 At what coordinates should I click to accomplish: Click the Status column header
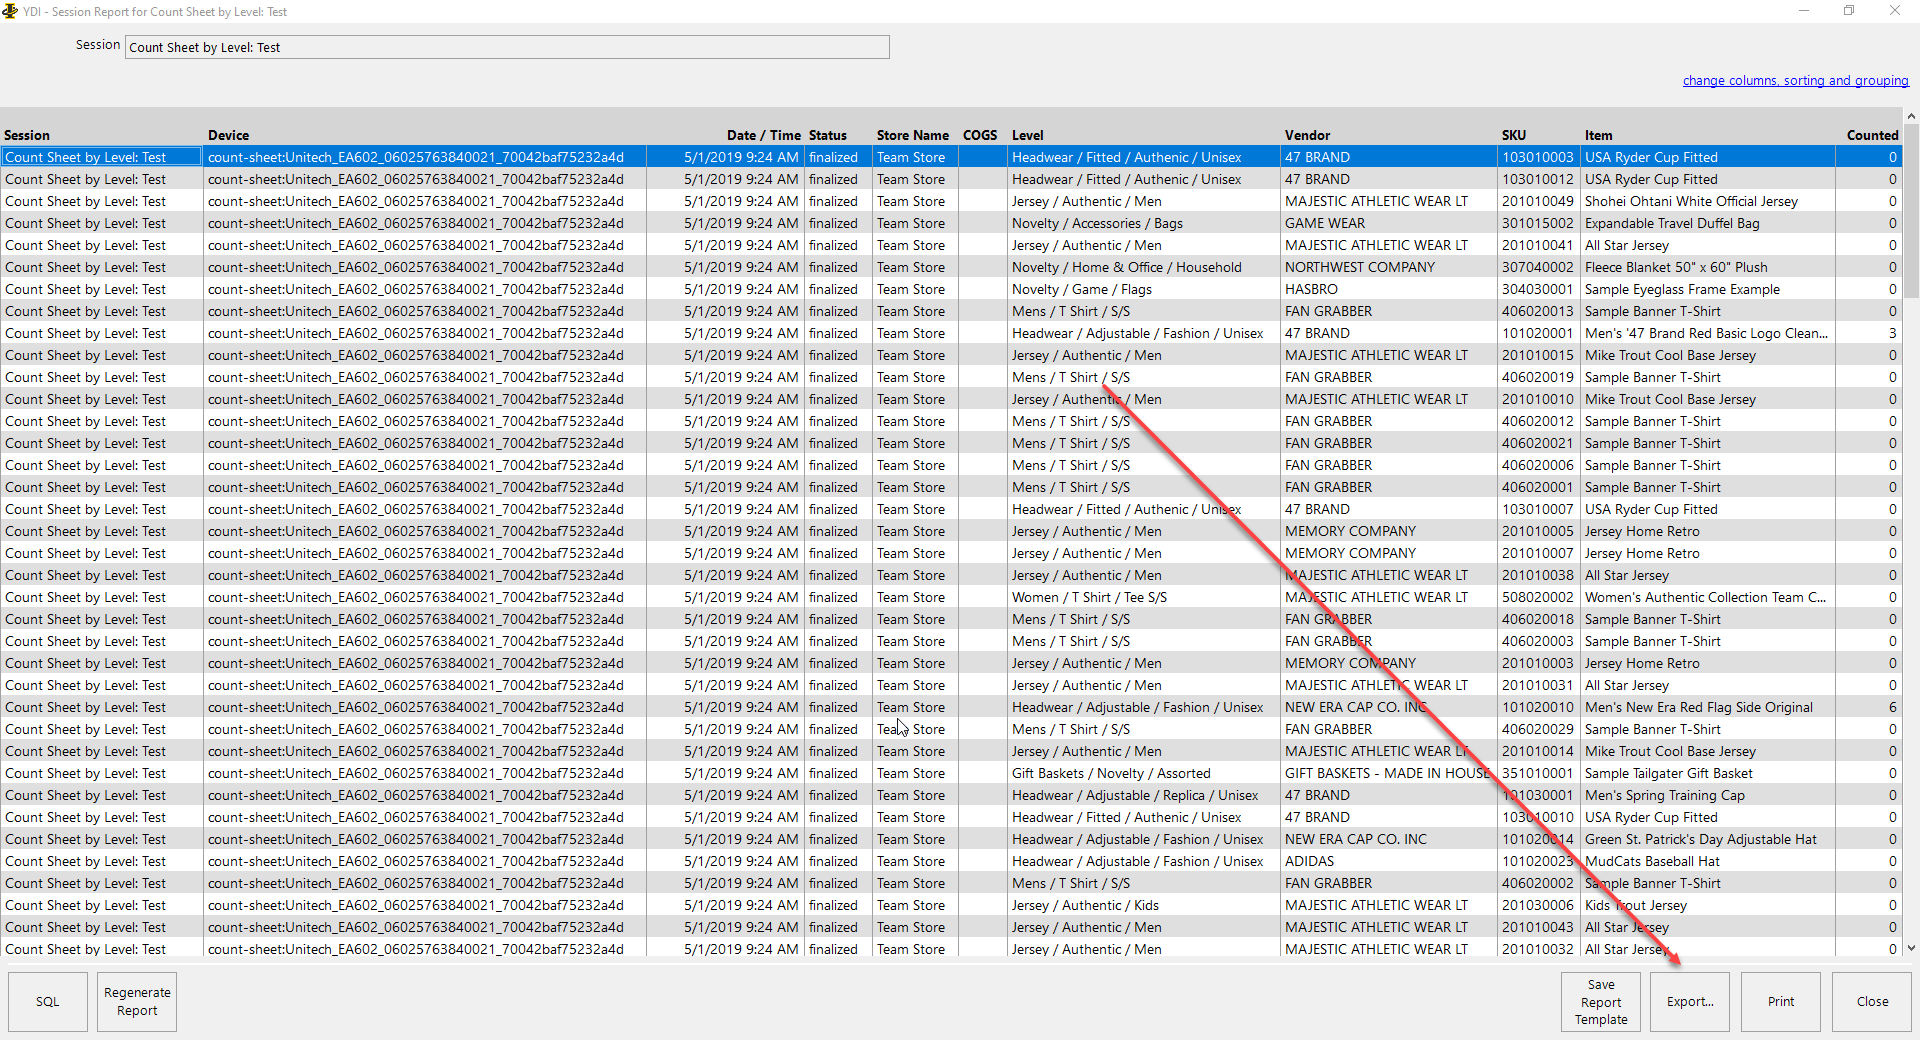(828, 135)
